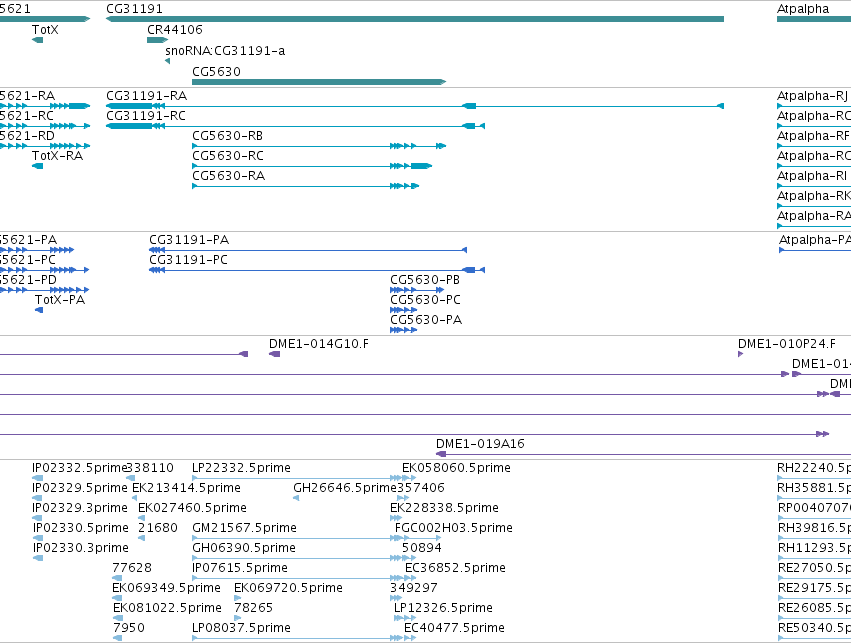Click the Atpalpha-RF transcript label
This screenshot has width=851, height=643.
click(814, 136)
